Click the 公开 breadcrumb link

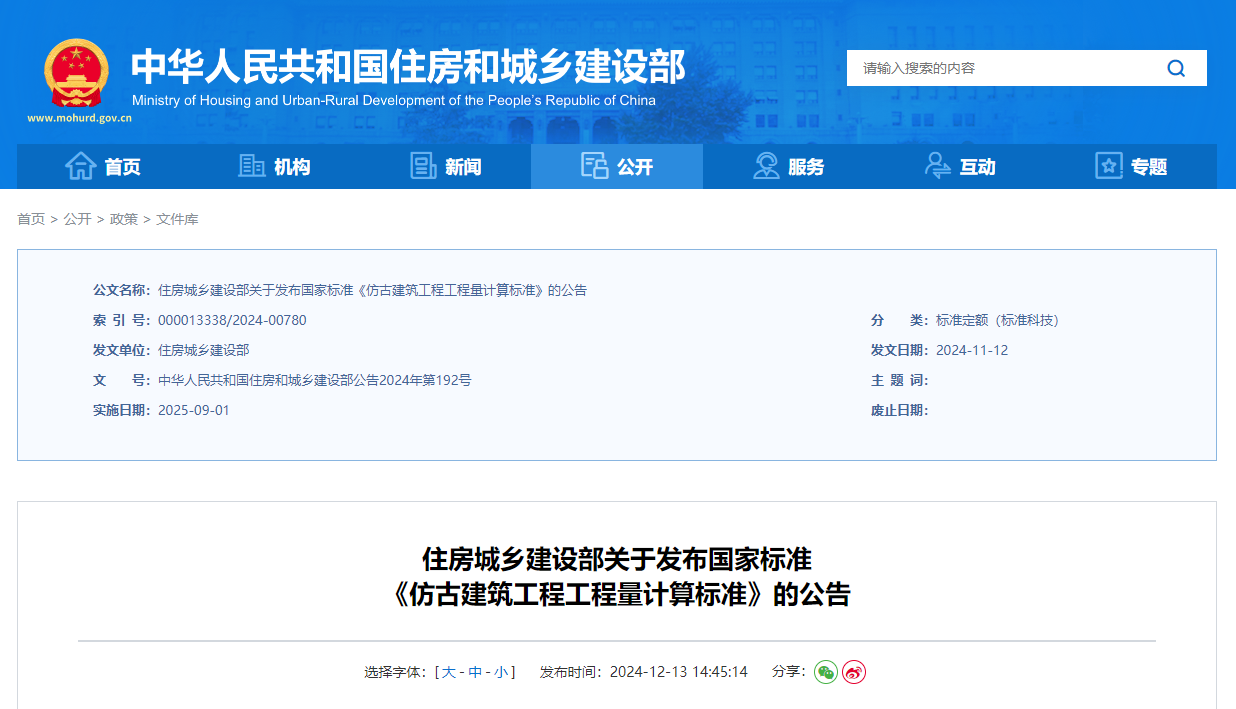tap(77, 218)
